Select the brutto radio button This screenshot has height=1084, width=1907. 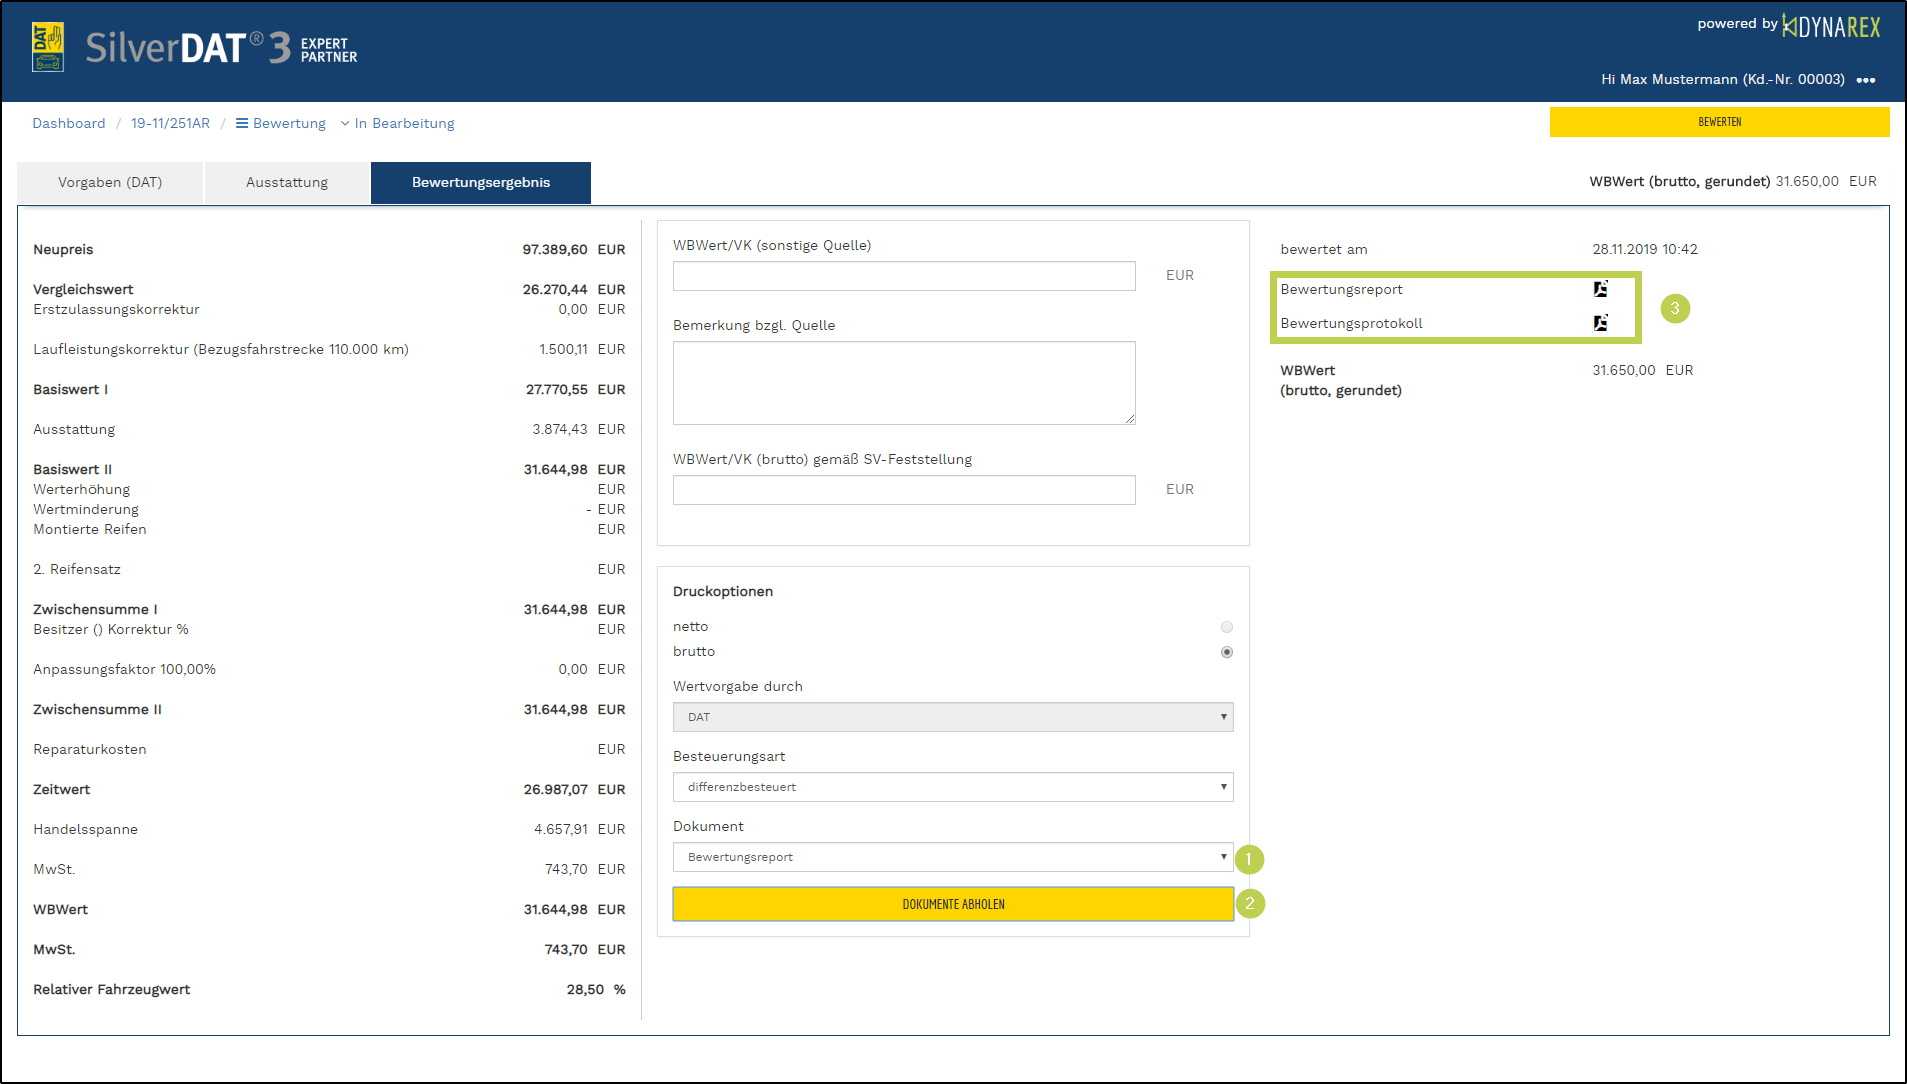click(x=1226, y=652)
